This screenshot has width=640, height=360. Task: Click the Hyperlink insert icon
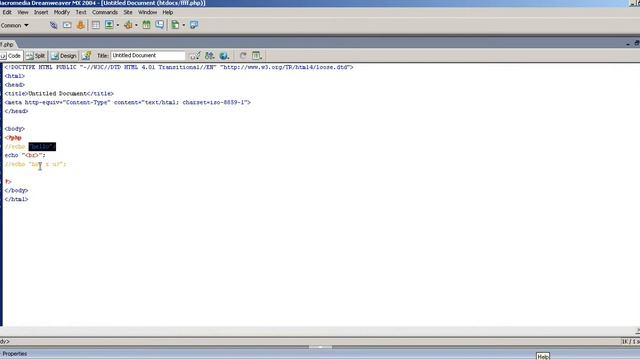tap(53, 25)
